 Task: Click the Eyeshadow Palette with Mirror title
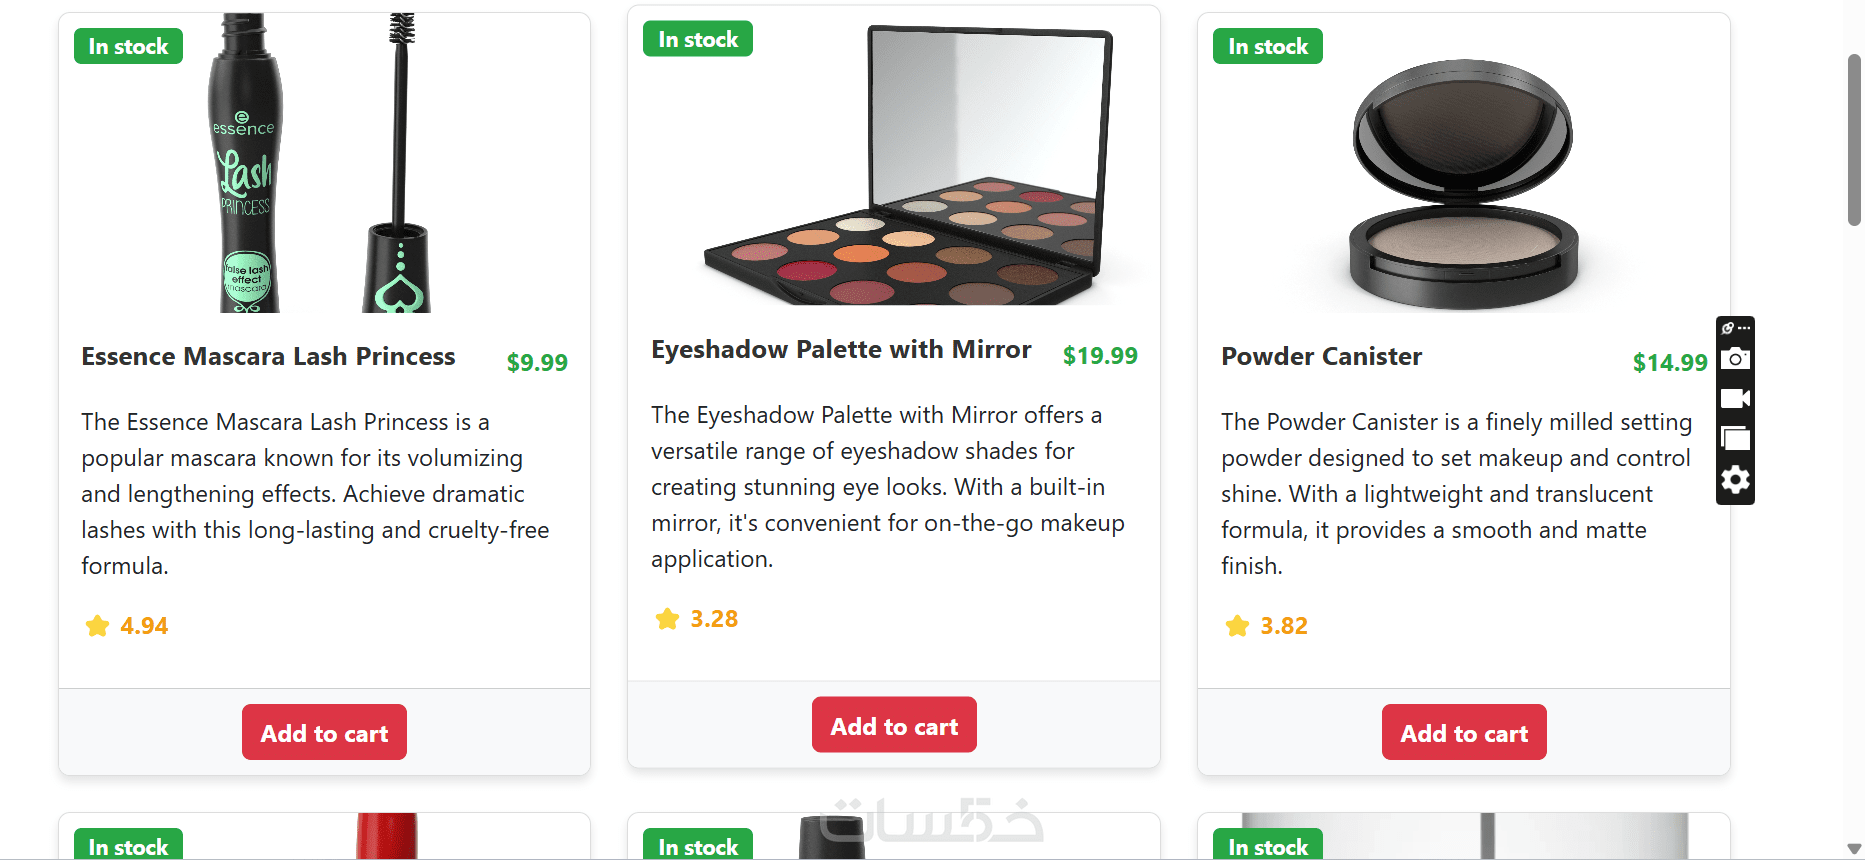(x=840, y=350)
